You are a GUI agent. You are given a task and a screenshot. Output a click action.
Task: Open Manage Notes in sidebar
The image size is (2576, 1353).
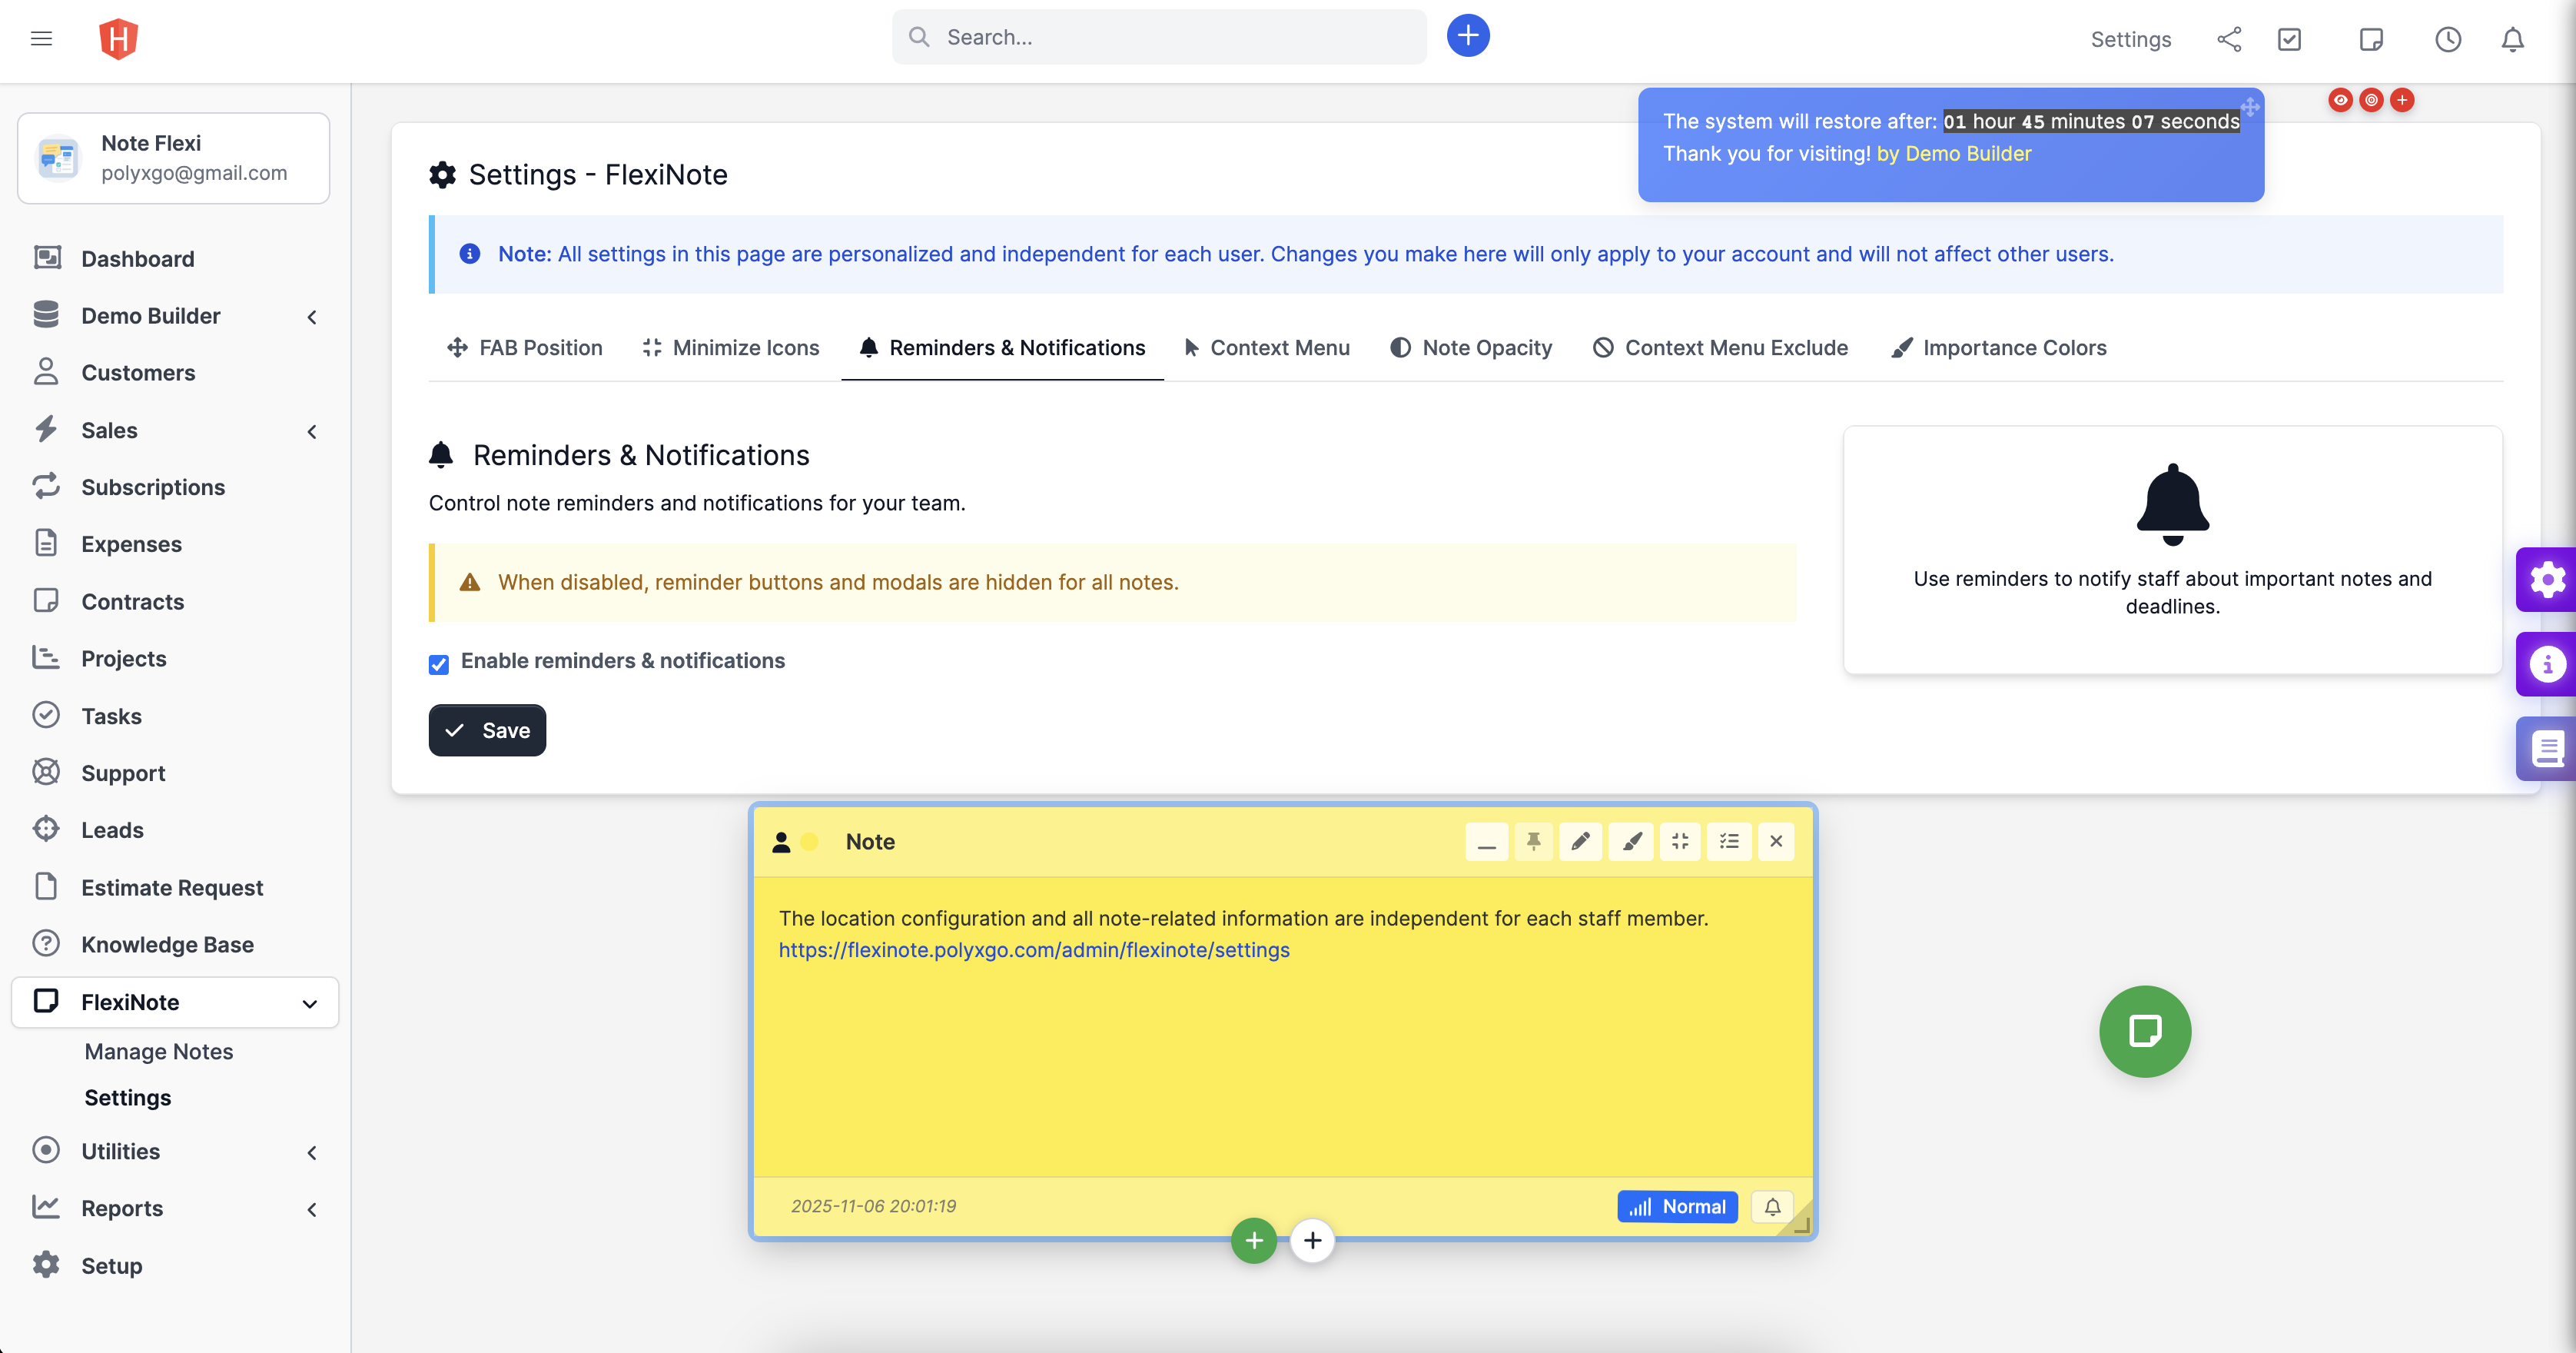coord(159,1052)
